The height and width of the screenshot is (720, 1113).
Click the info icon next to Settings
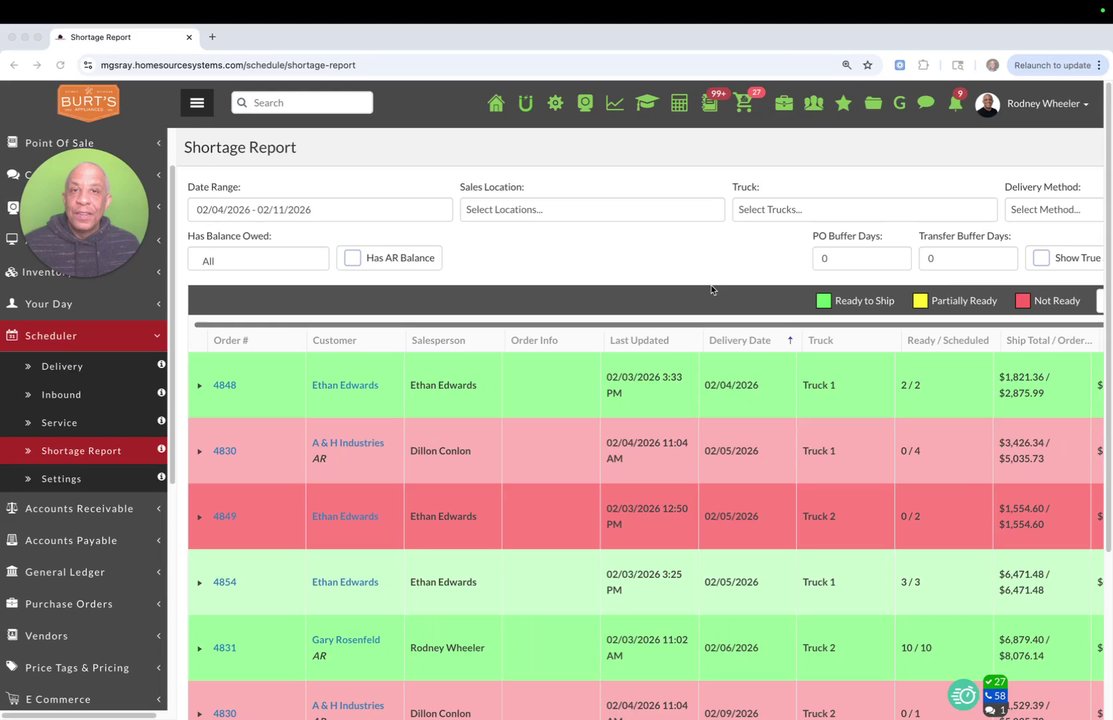[x=161, y=477]
